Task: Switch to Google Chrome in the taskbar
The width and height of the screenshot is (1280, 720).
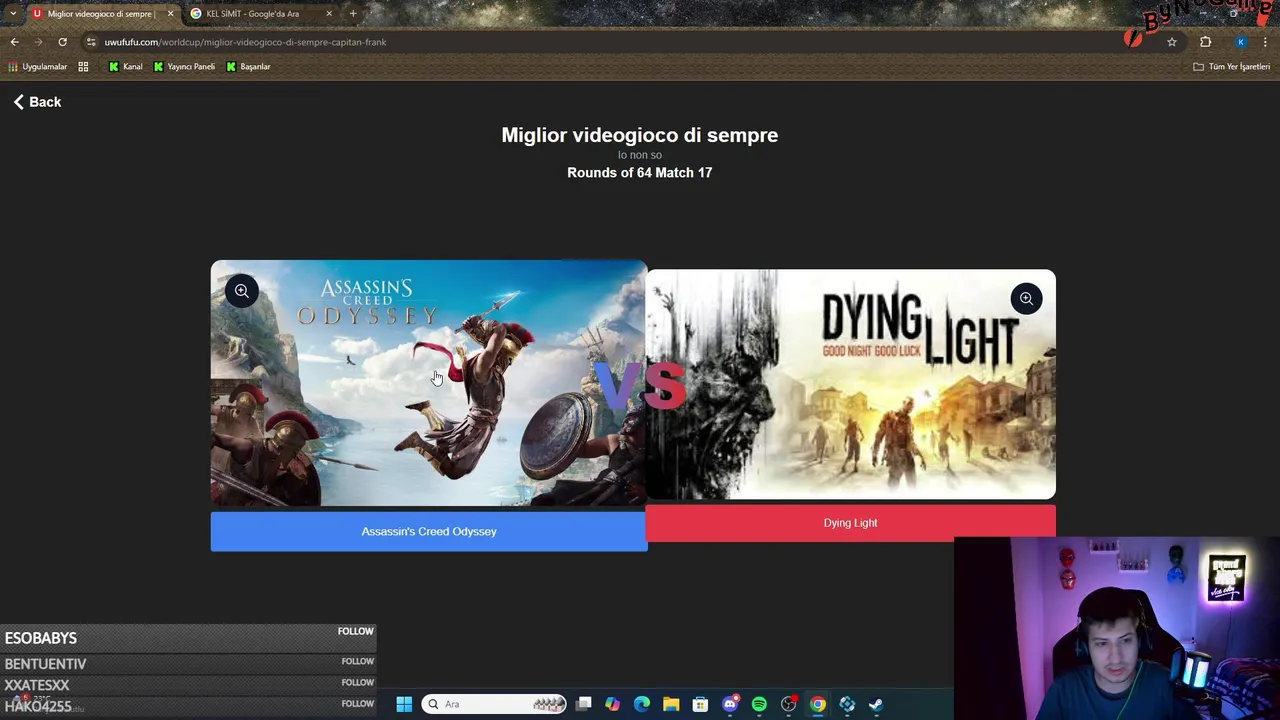Action: (818, 704)
